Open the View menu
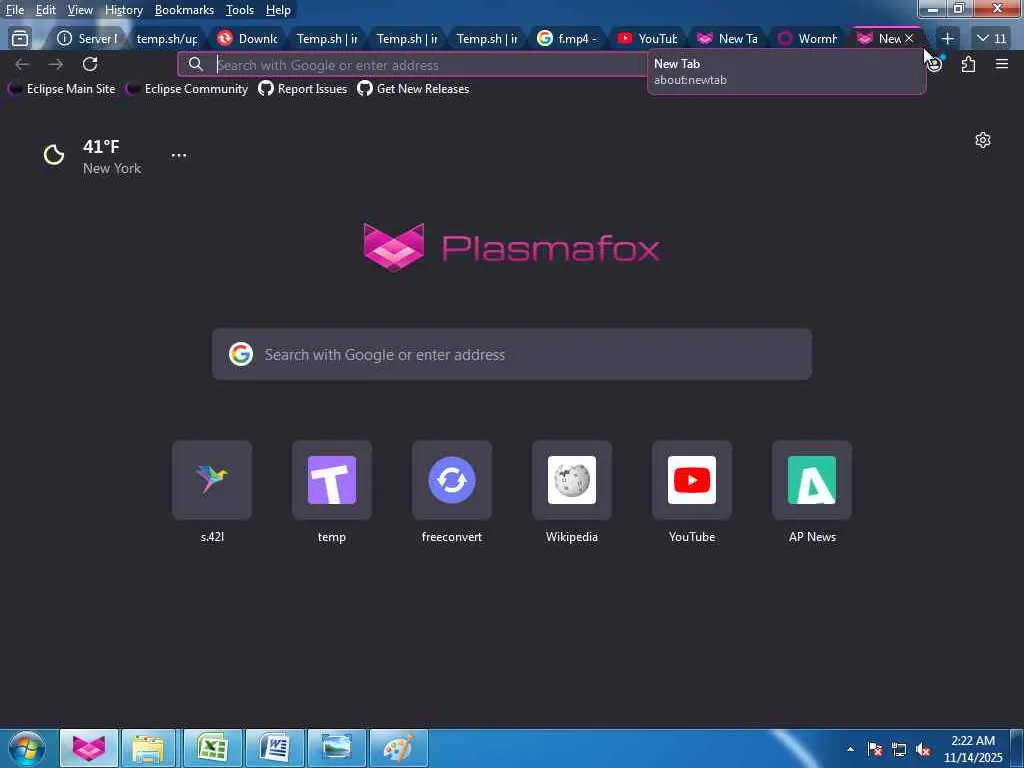Image resolution: width=1024 pixels, height=768 pixels. tap(80, 10)
